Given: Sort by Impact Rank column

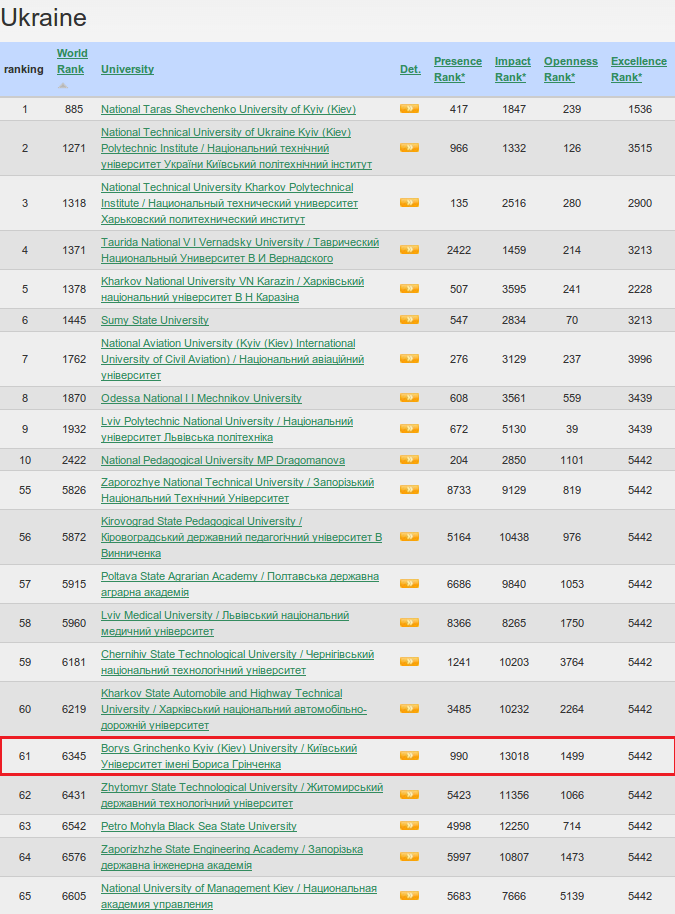Looking at the screenshot, I should click(x=513, y=69).
